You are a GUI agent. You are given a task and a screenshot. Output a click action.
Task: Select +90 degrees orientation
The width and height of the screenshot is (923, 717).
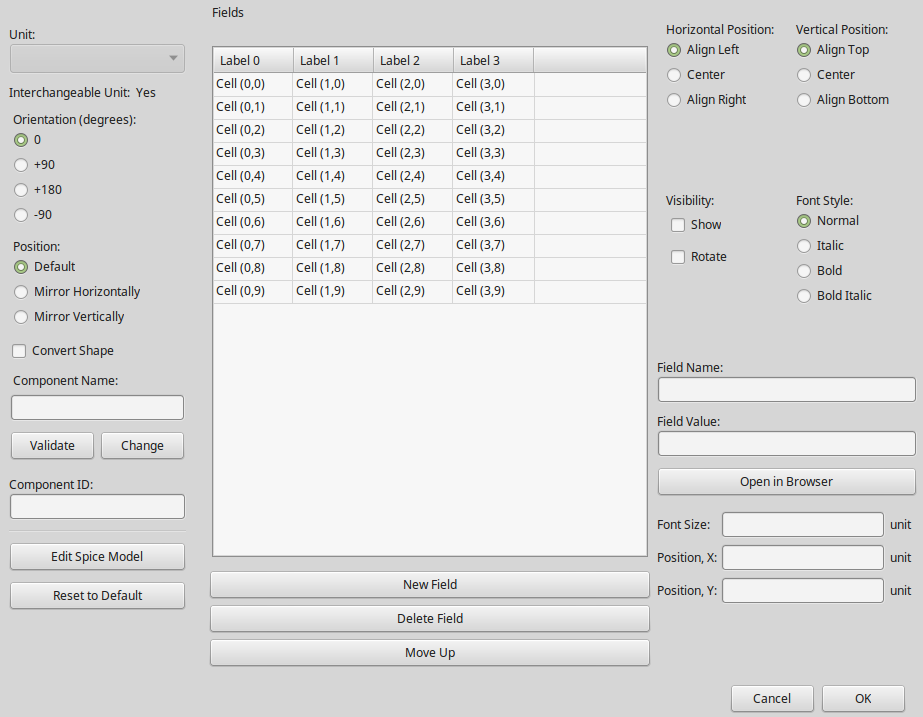point(21,165)
